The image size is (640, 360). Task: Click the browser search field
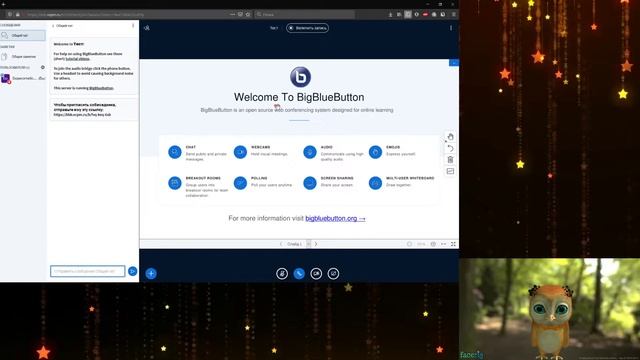(304, 14)
